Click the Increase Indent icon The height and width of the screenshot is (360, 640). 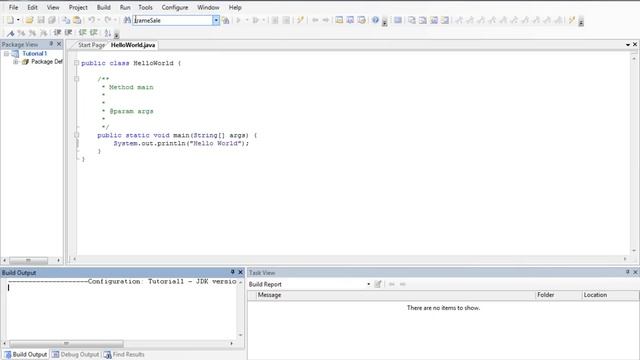68,33
